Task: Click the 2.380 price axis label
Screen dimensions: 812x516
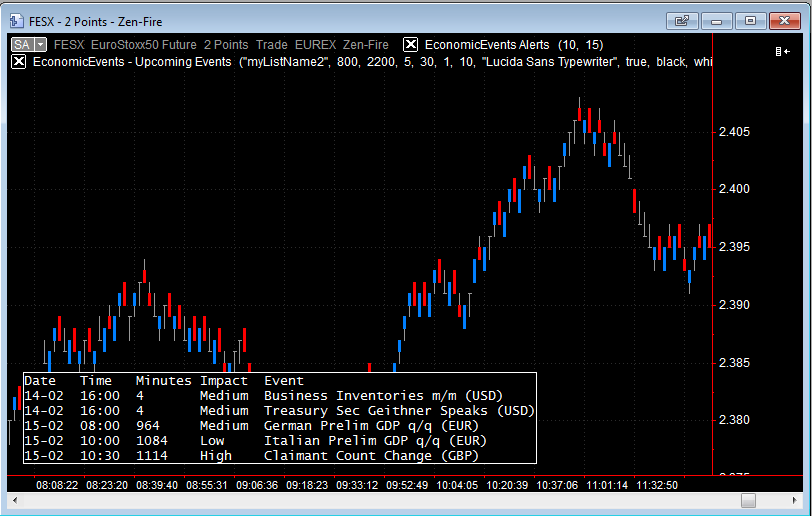Action: 734,420
